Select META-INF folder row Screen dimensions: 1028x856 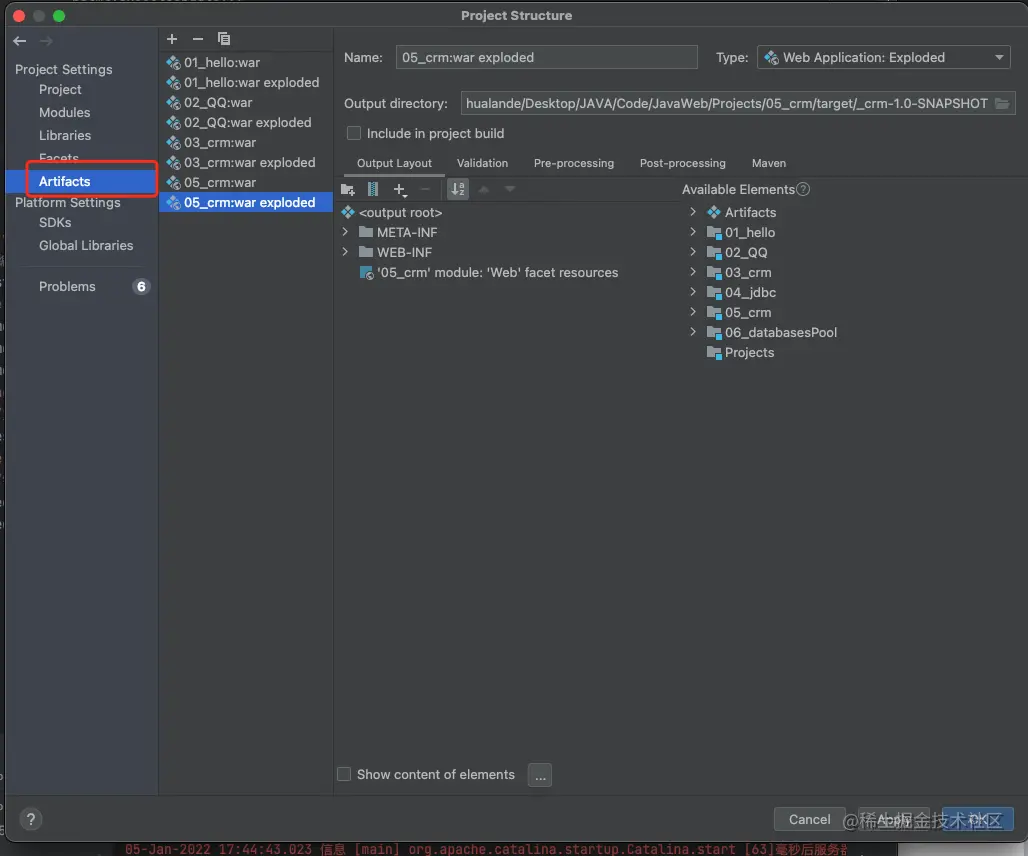pyautogui.click(x=398, y=232)
